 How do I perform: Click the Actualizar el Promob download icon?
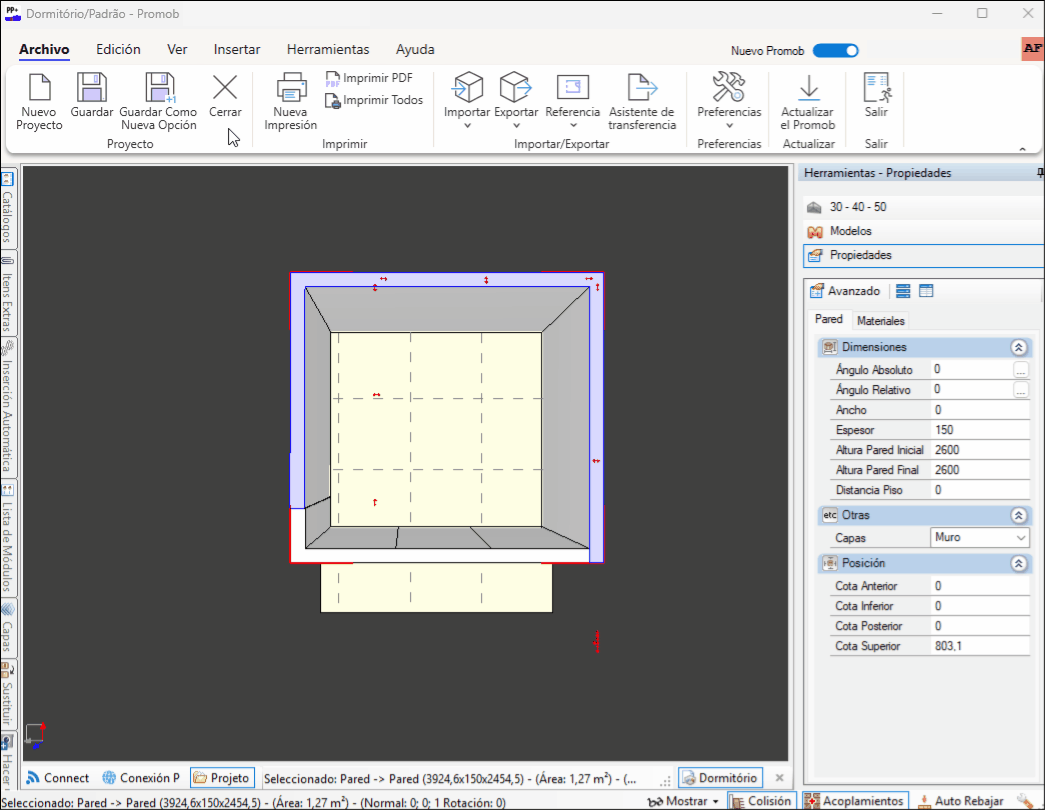pos(807,89)
